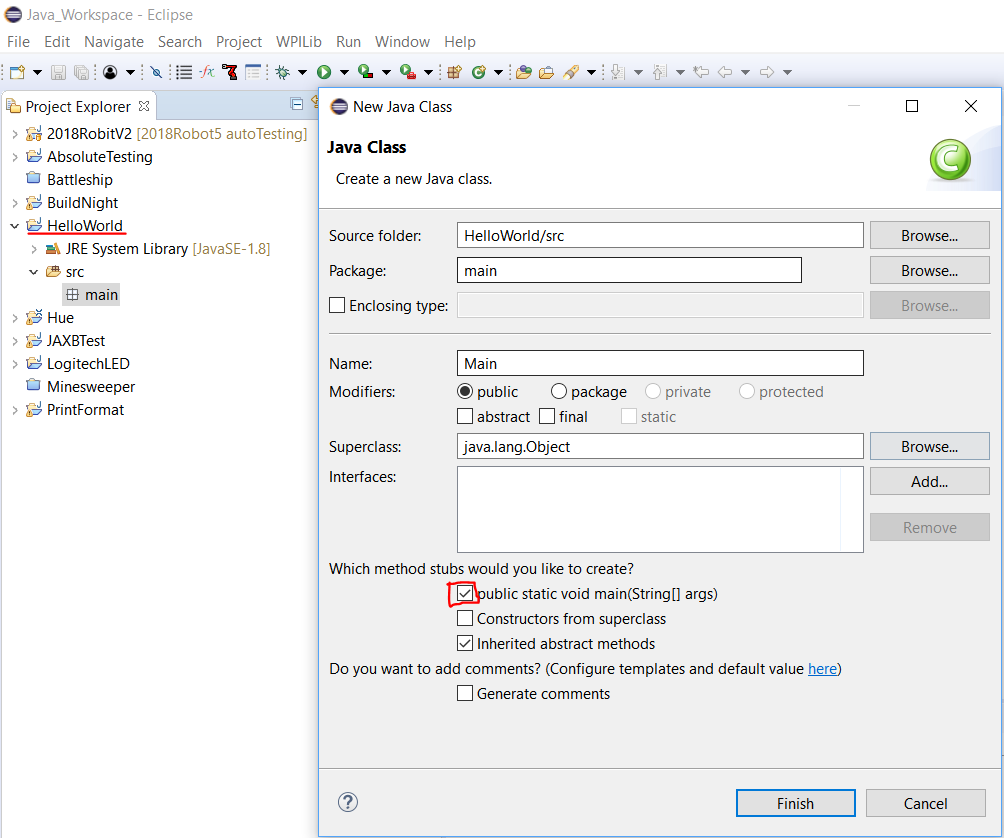The height and width of the screenshot is (838, 1004).
Task: Click the green Run icon
Action: point(324,72)
